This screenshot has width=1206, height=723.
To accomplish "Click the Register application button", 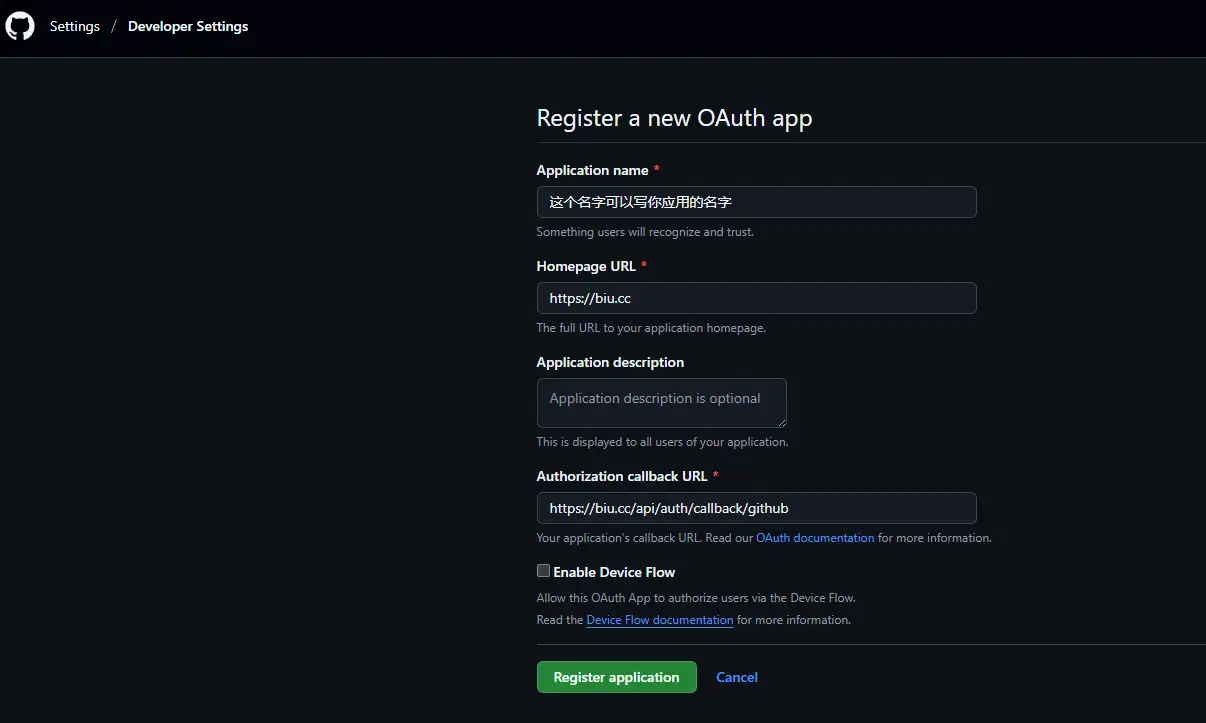I will pos(616,677).
